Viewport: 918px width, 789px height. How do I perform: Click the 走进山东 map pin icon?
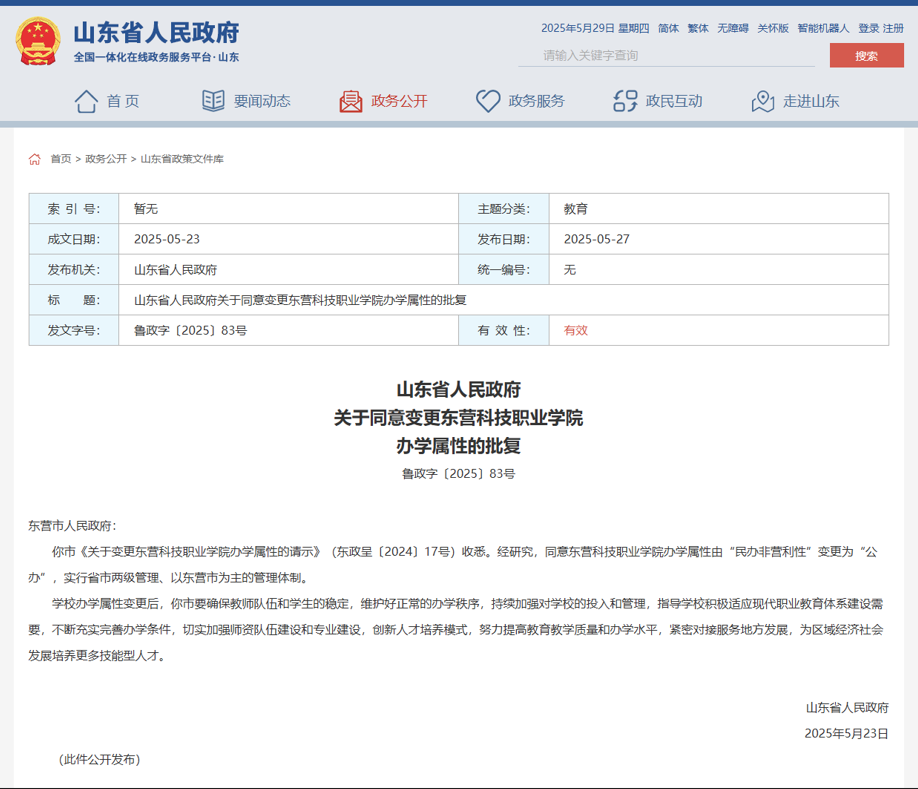[762, 101]
